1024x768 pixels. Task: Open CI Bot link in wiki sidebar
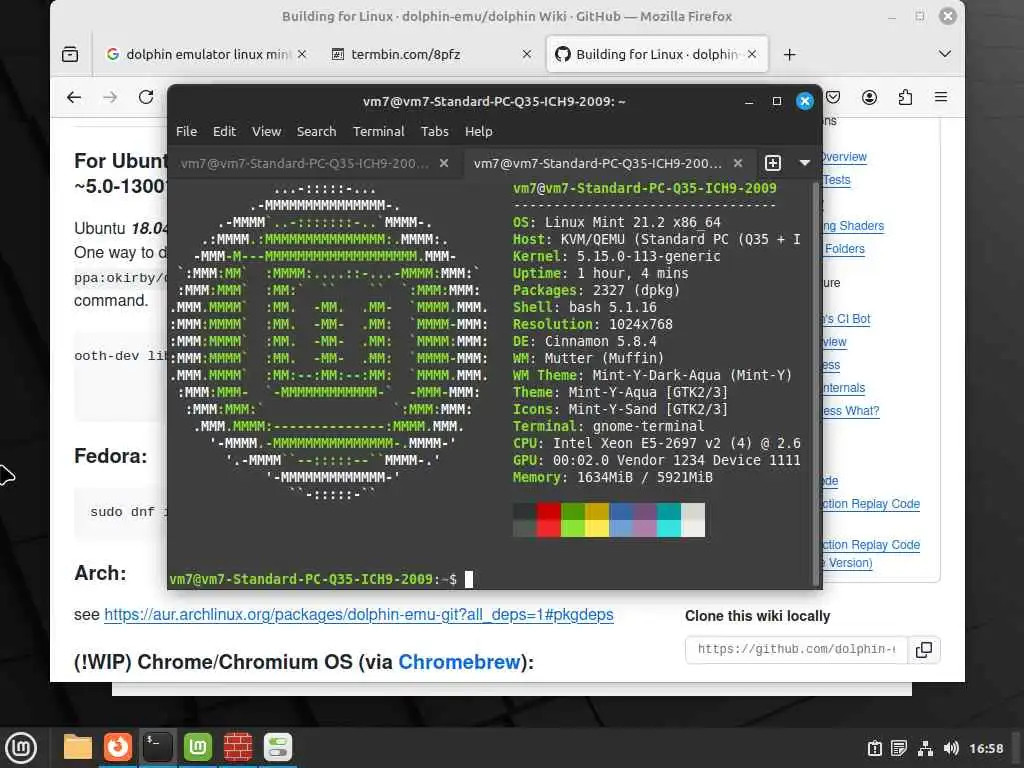click(x=846, y=319)
